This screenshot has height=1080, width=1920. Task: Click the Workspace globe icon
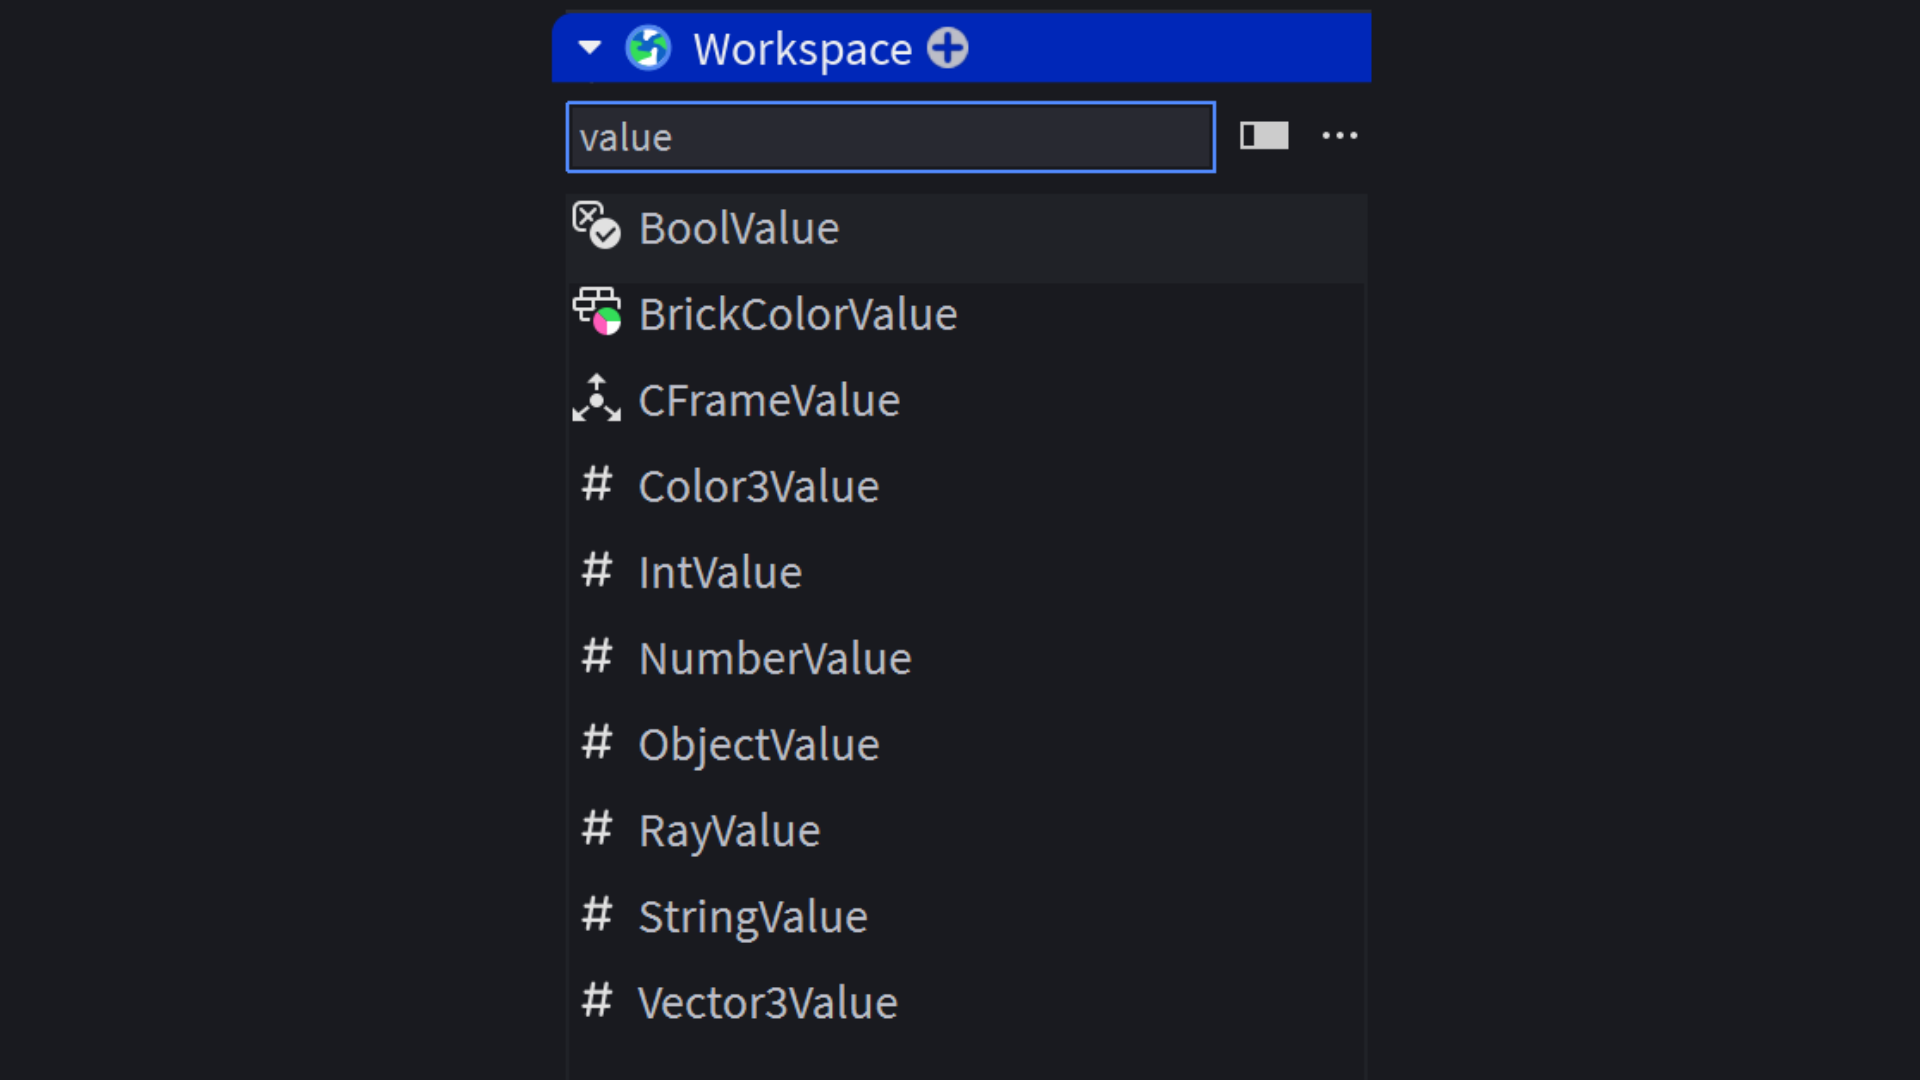click(648, 48)
